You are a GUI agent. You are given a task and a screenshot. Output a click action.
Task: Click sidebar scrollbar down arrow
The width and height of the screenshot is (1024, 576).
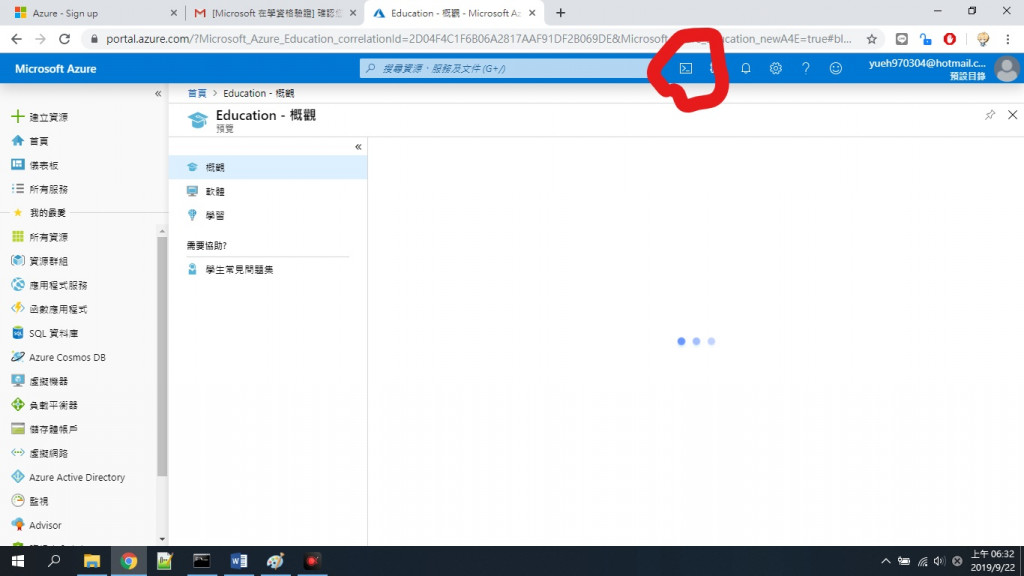tap(162, 539)
